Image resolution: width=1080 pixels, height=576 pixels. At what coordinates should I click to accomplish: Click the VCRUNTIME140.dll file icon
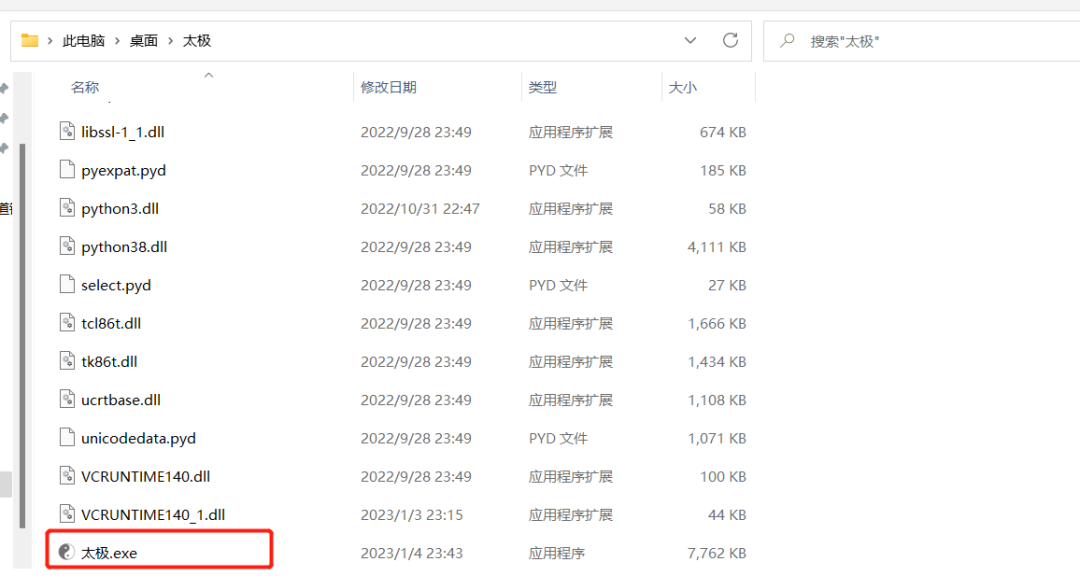pos(66,477)
